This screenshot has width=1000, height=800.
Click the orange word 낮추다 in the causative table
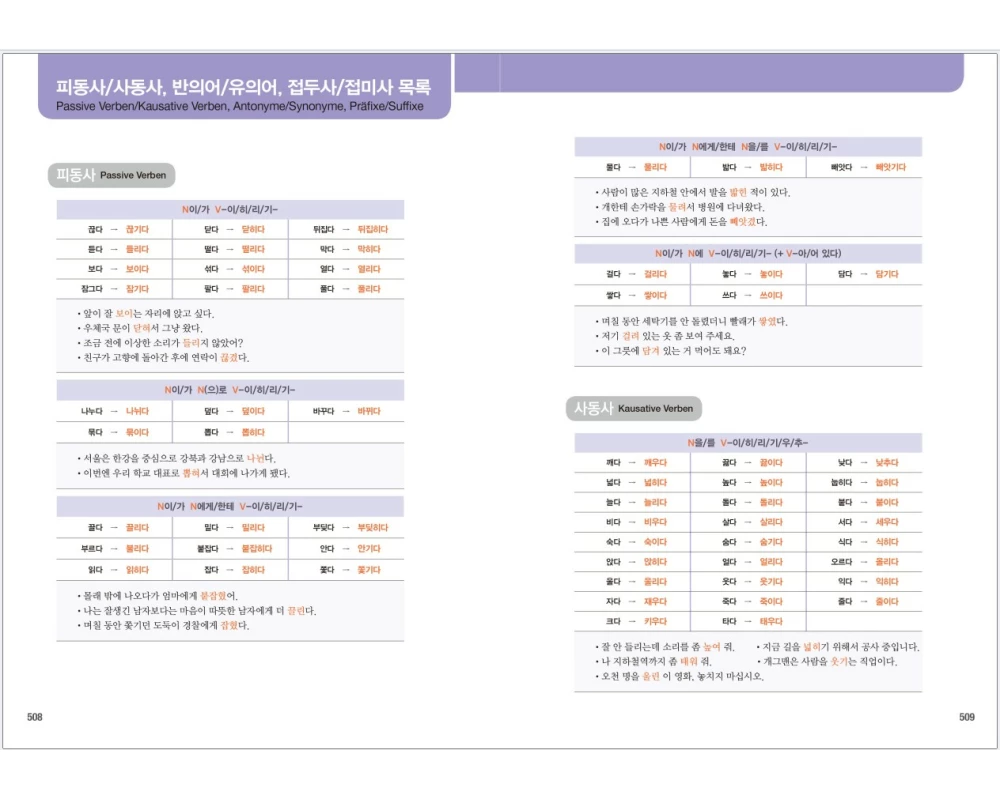click(x=887, y=463)
